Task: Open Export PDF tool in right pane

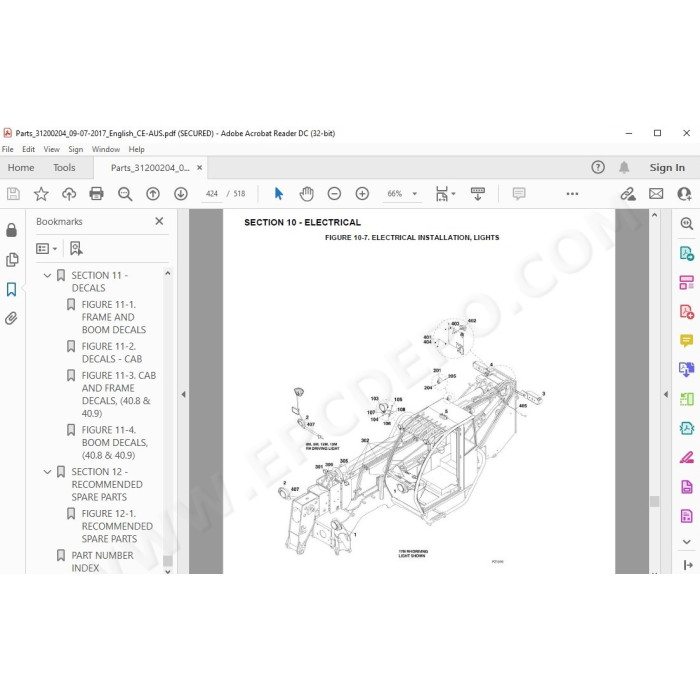Action: click(687, 253)
